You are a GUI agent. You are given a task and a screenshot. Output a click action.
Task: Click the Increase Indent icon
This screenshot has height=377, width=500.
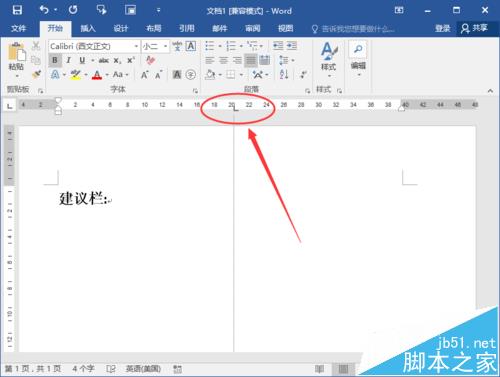coord(292,46)
